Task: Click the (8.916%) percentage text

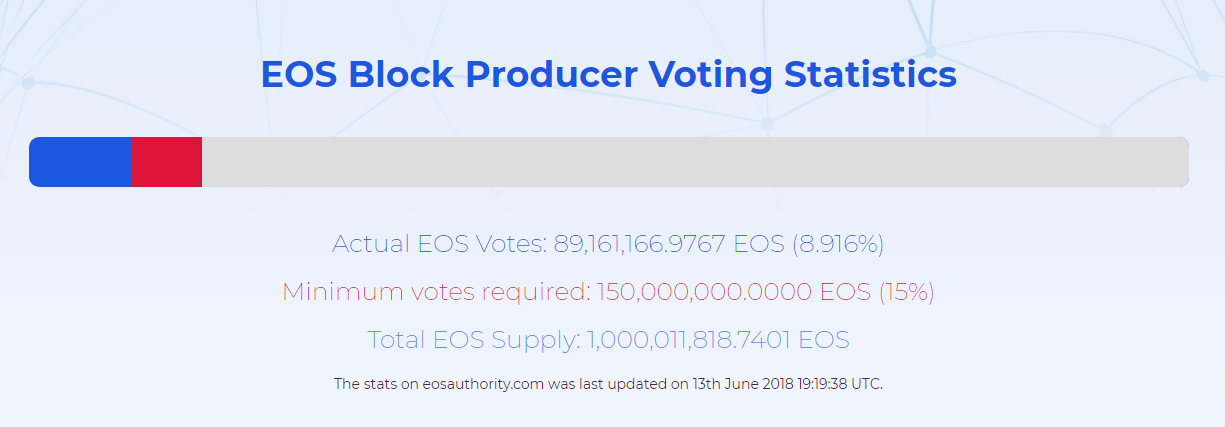Action: pyautogui.click(x=839, y=243)
